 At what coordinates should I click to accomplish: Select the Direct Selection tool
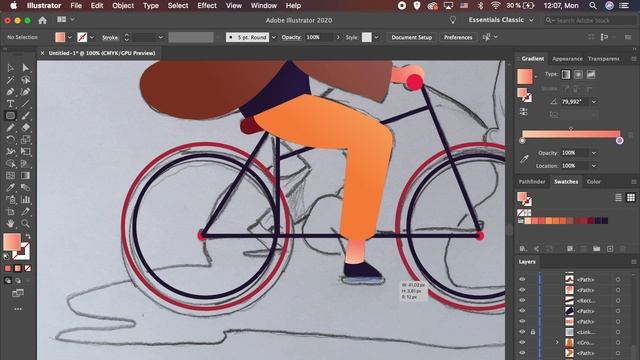pos(25,68)
